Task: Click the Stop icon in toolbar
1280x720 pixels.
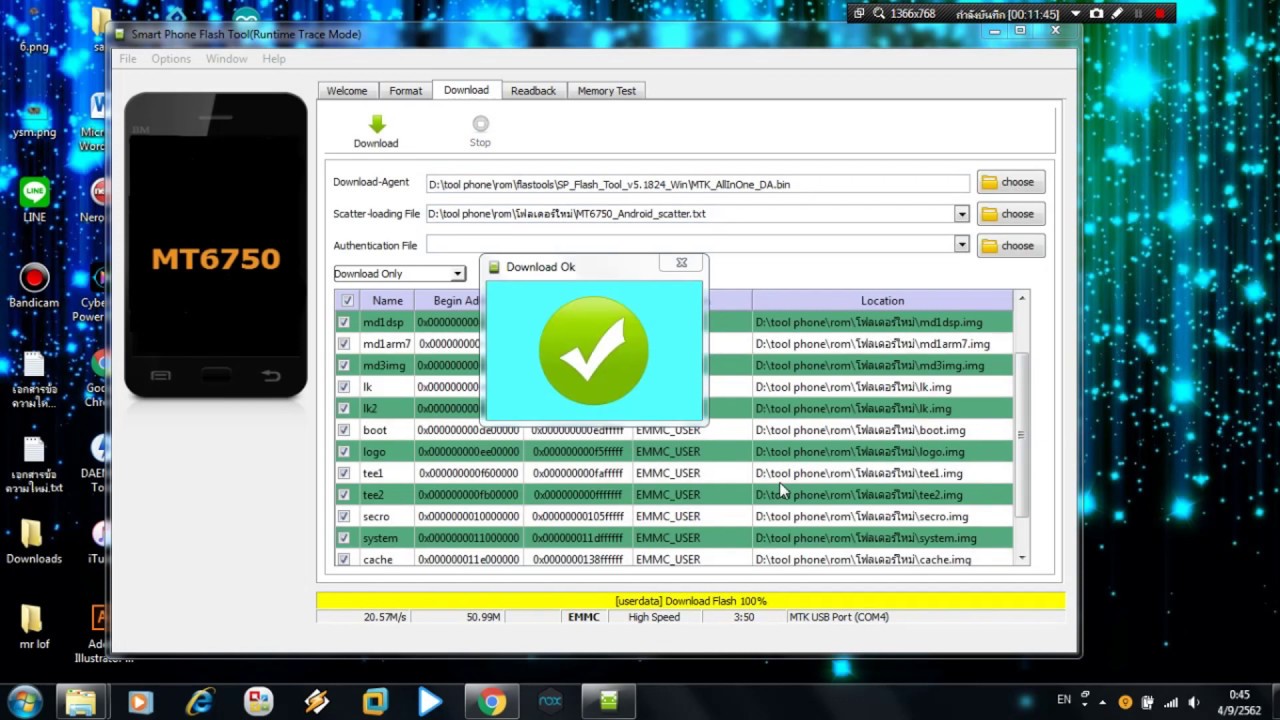Action: (480, 124)
